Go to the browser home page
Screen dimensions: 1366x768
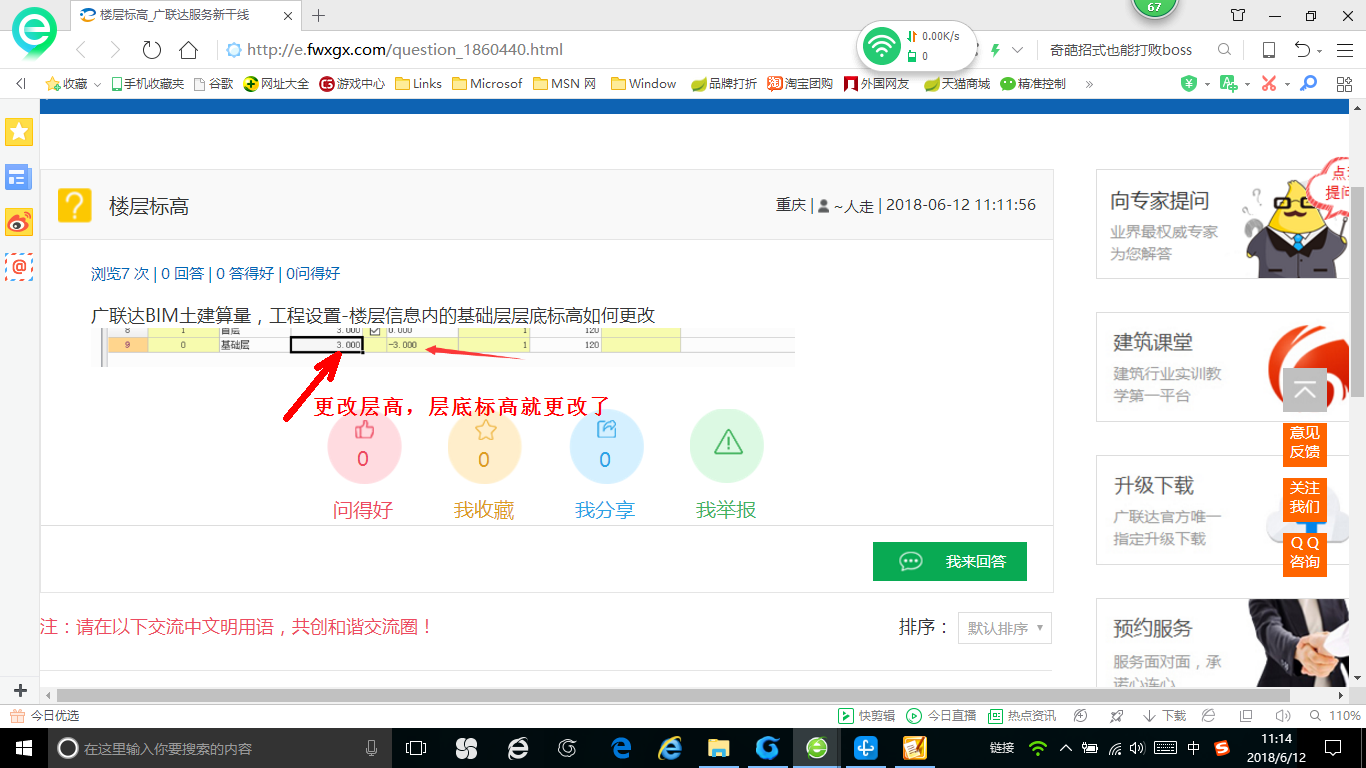(188, 50)
